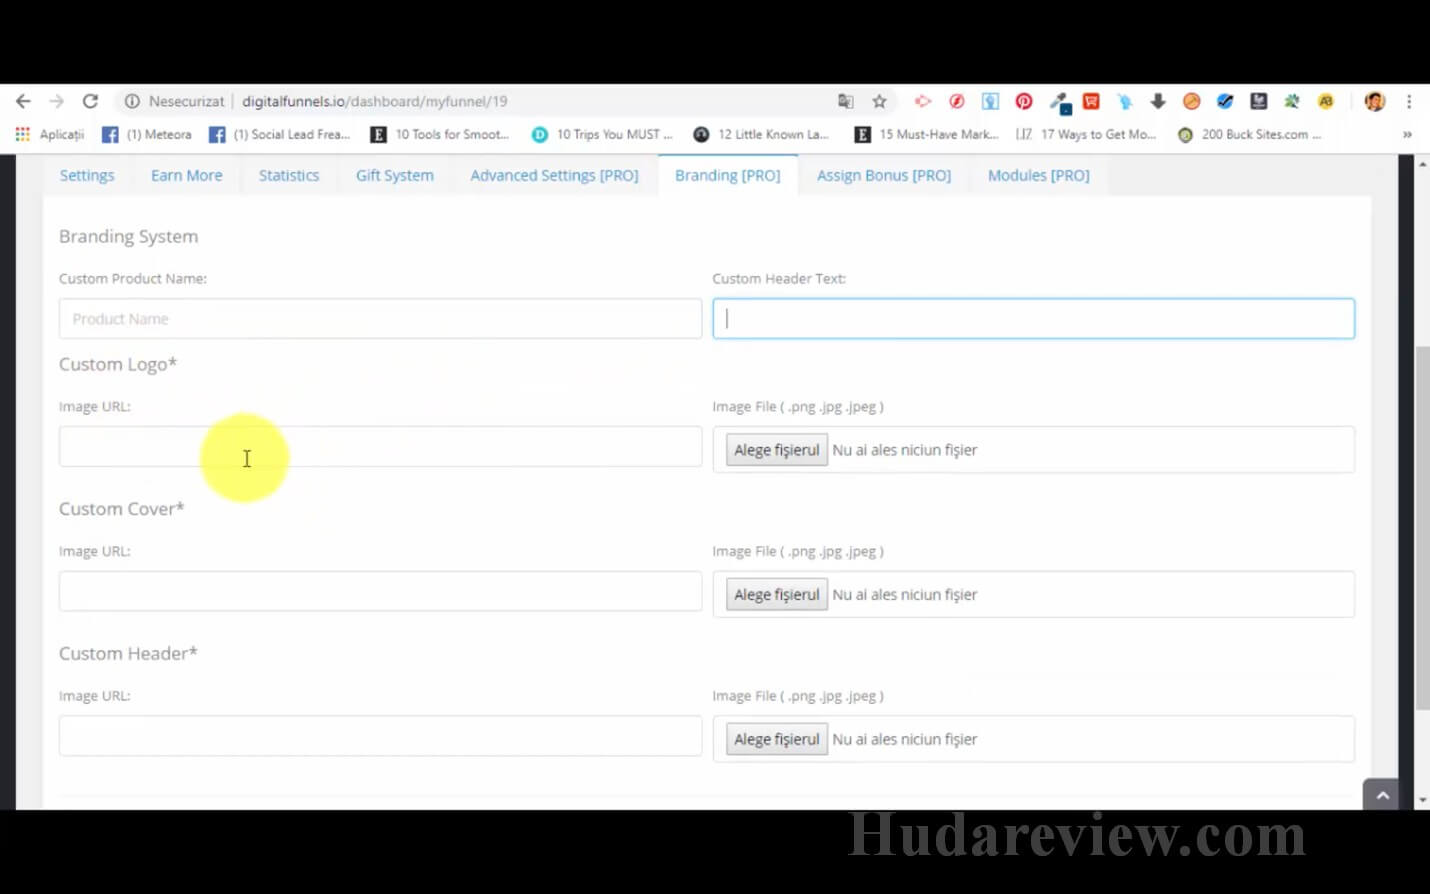The image size is (1430, 894).
Task: Open the red circular lightning extension
Action: click(x=957, y=101)
